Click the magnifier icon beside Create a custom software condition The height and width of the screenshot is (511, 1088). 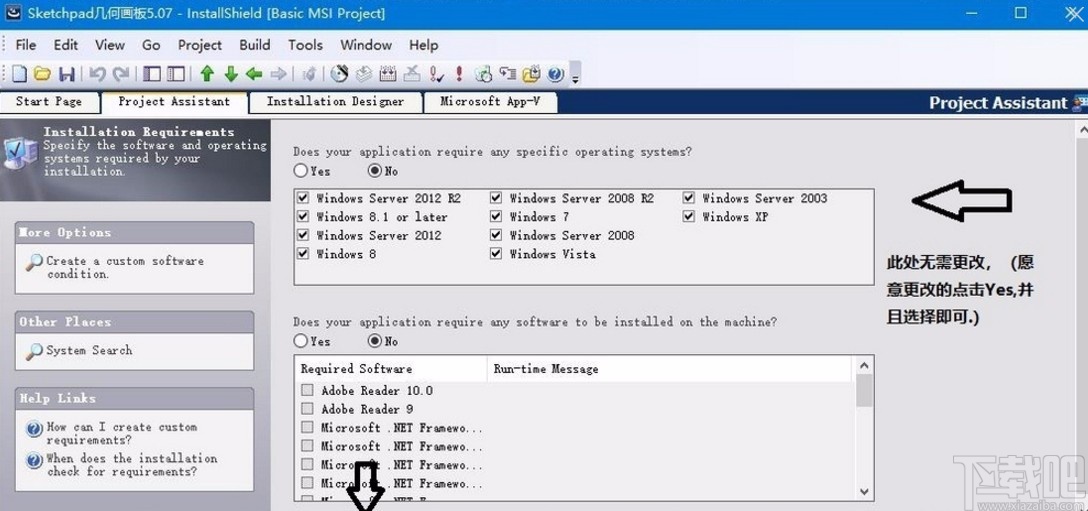pos(34,262)
